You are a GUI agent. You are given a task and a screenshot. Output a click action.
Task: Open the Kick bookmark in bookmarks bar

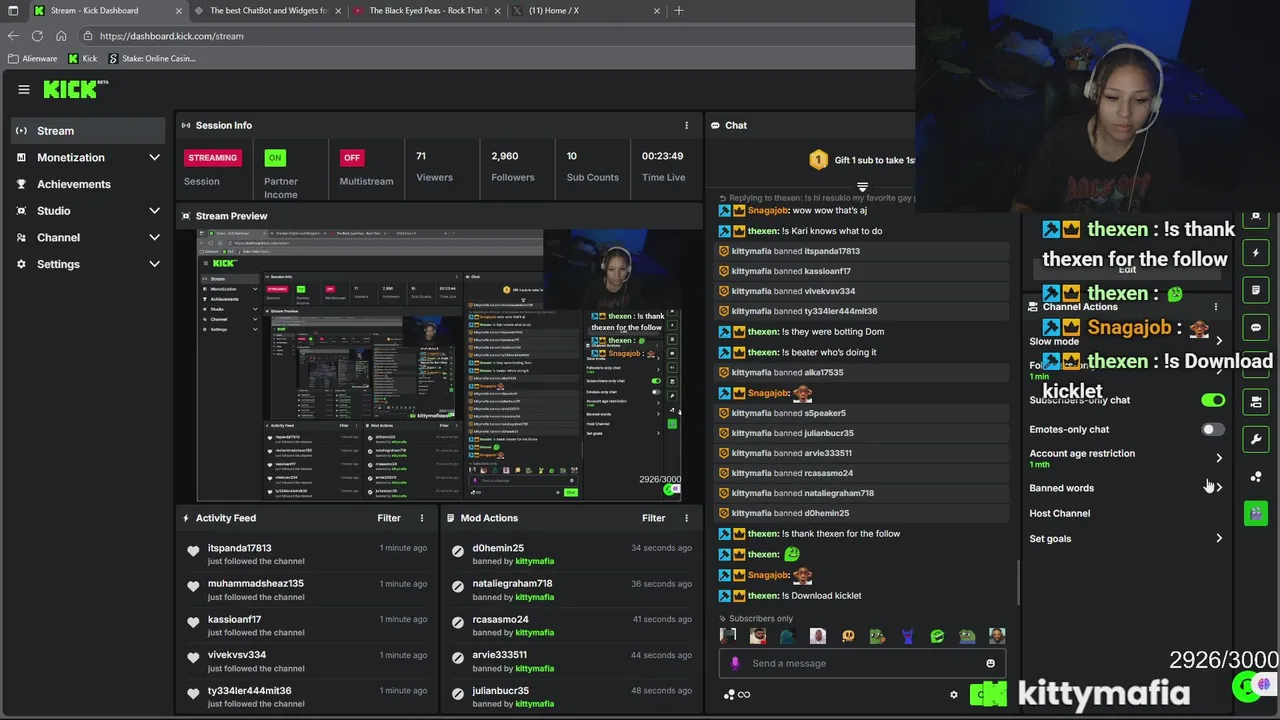click(x=83, y=59)
